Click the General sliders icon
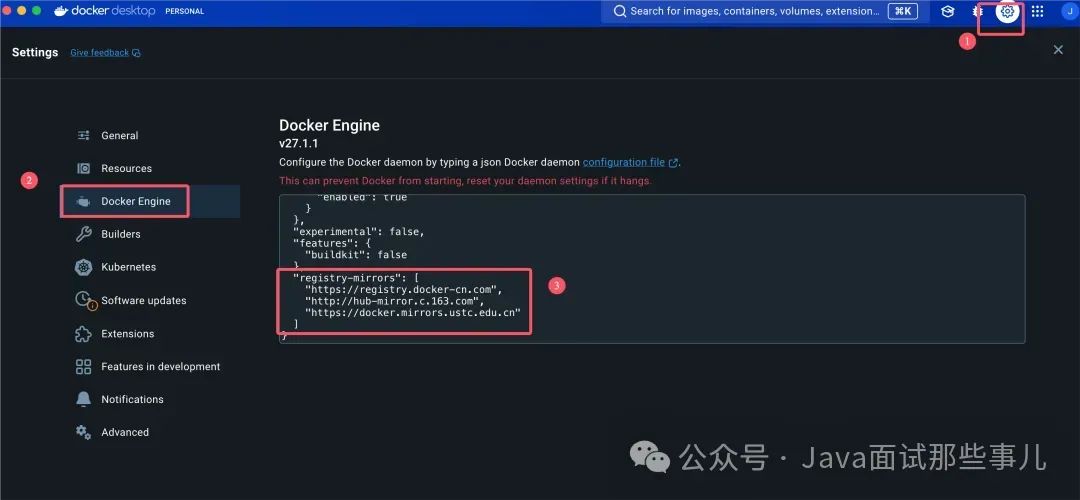This screenshot has height=500, width=1080. point(83,136)
